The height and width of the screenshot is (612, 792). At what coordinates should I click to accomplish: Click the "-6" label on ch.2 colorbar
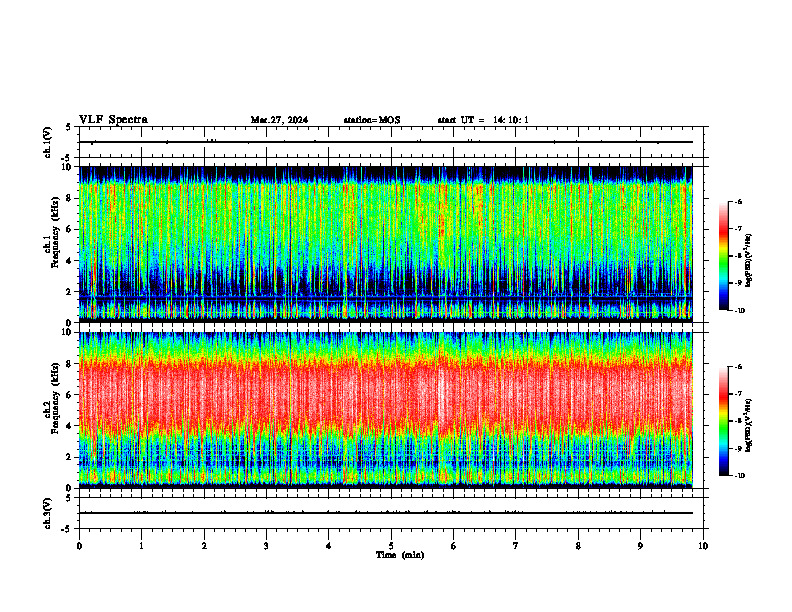pyautogui.click(x=738, y=367)
